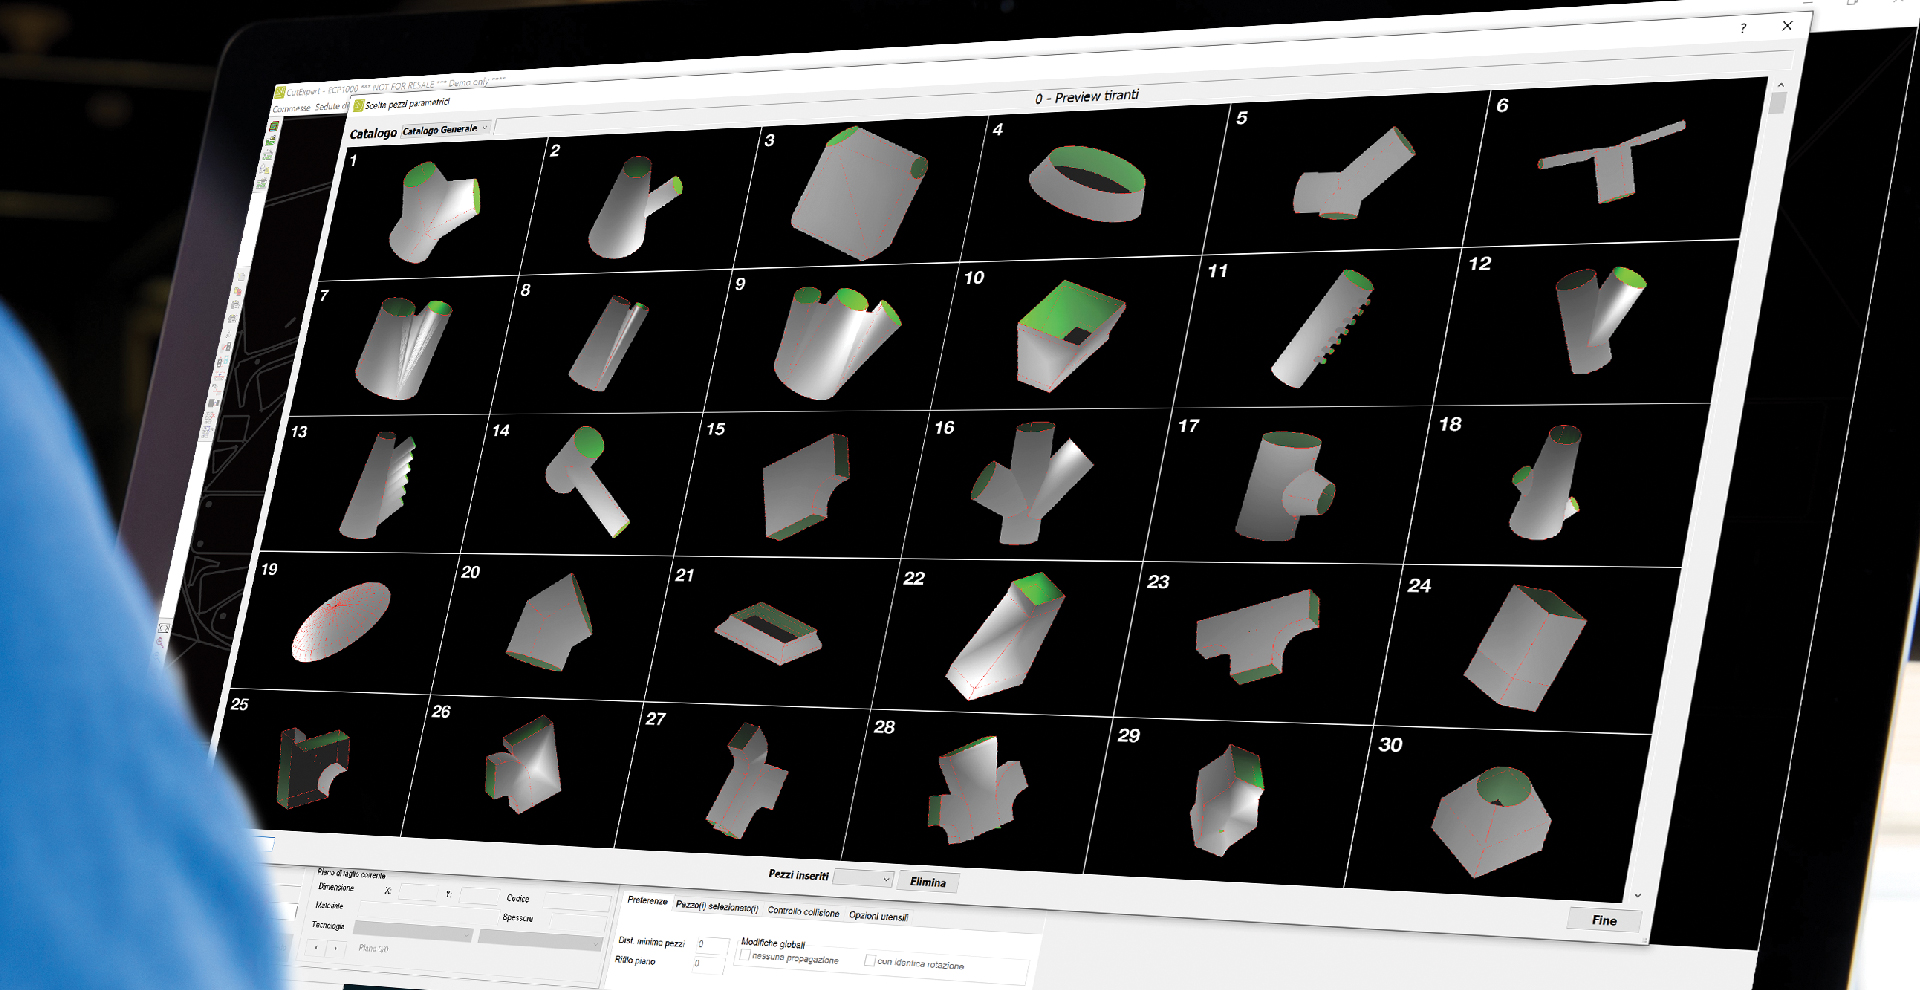Select piece 11 pipe with side nozzles
Image resolution: width=1920 pixels, height=990 pixels.
tap(1322, 329)
